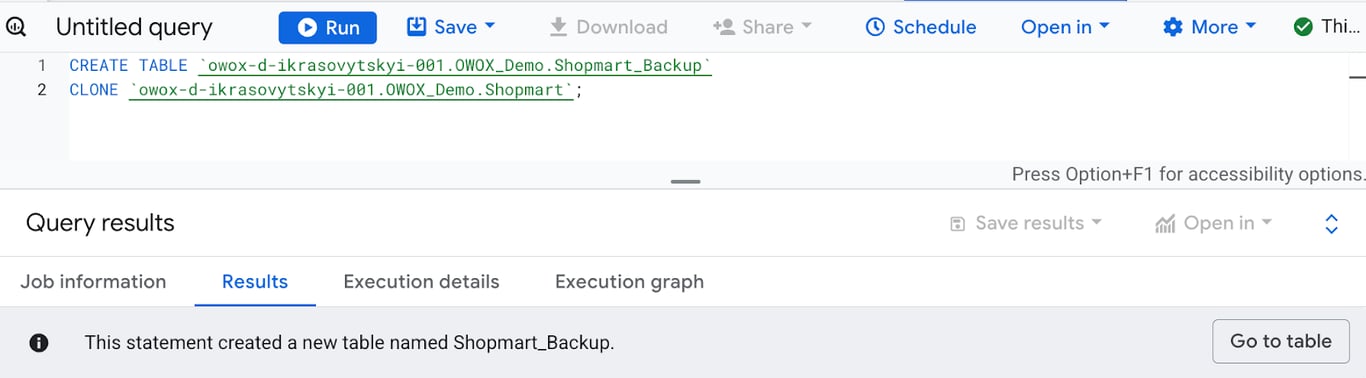
Task: Select the Results tab
Action: (255, 281)
